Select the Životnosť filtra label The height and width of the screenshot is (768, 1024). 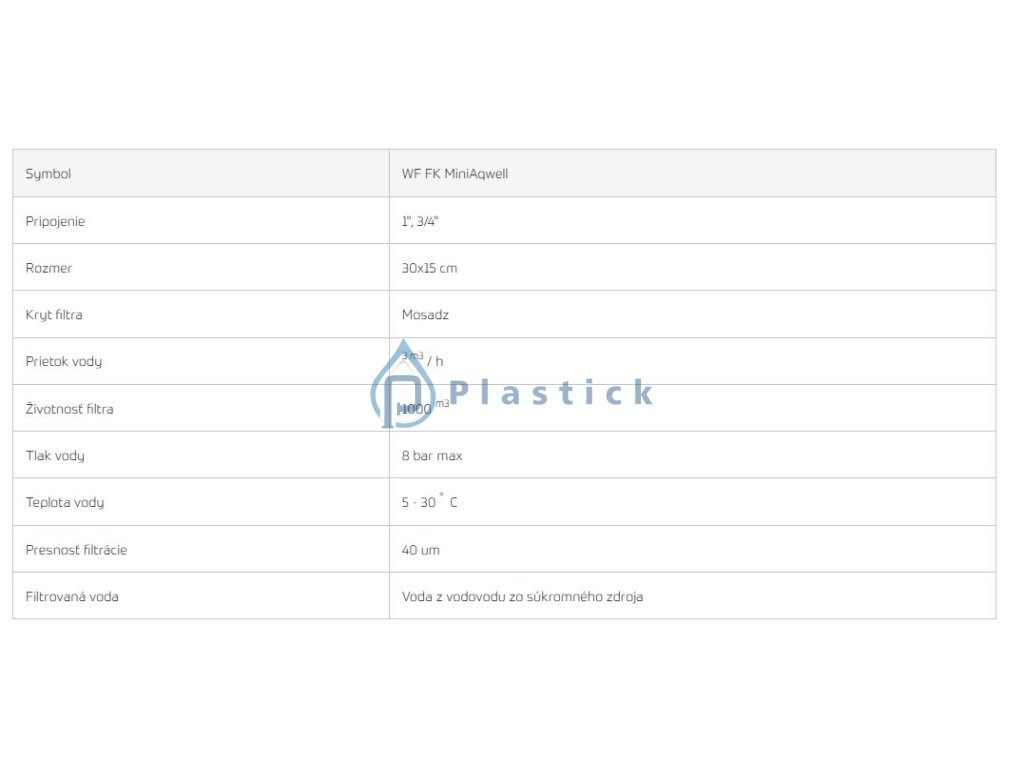[x=69, y=409]
